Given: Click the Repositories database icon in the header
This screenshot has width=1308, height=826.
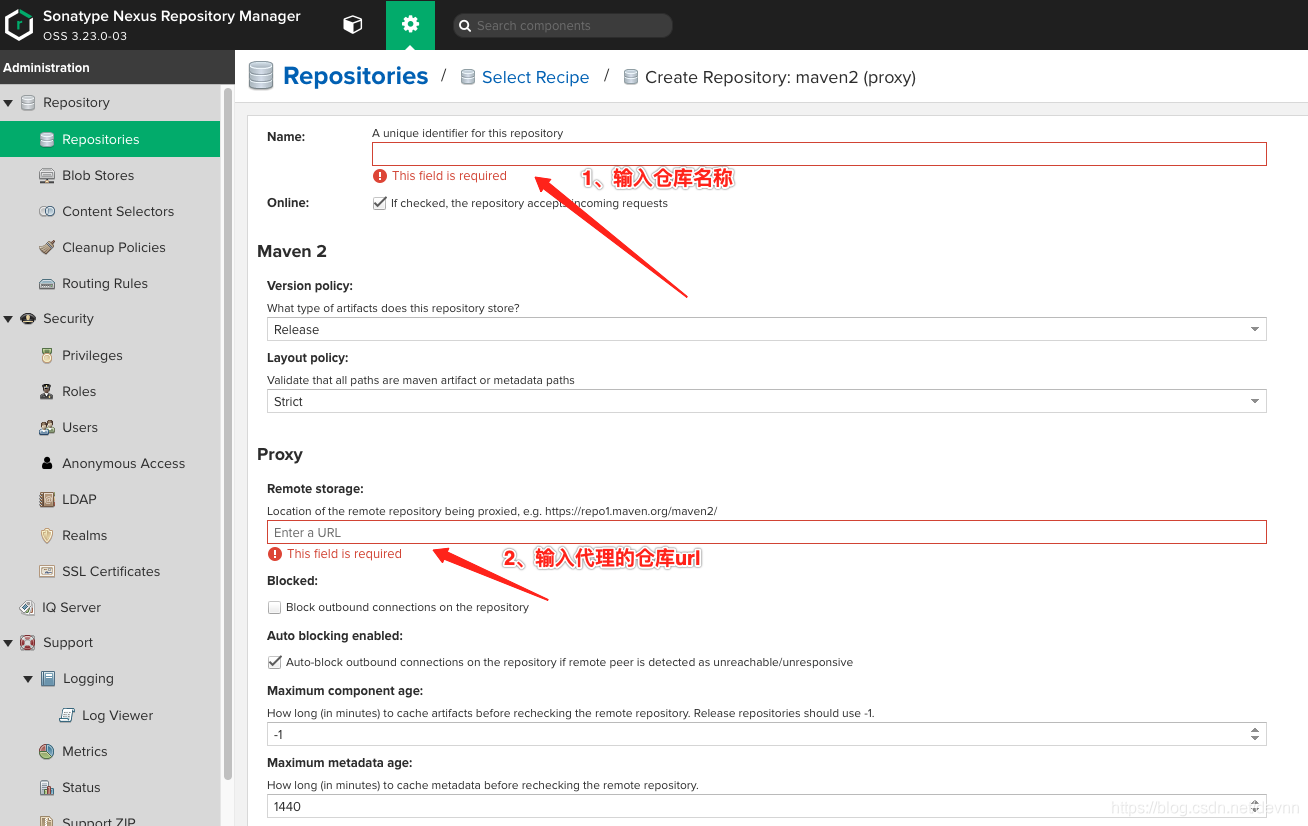Looking at the screenshot, I should click(x=261, y=76).
